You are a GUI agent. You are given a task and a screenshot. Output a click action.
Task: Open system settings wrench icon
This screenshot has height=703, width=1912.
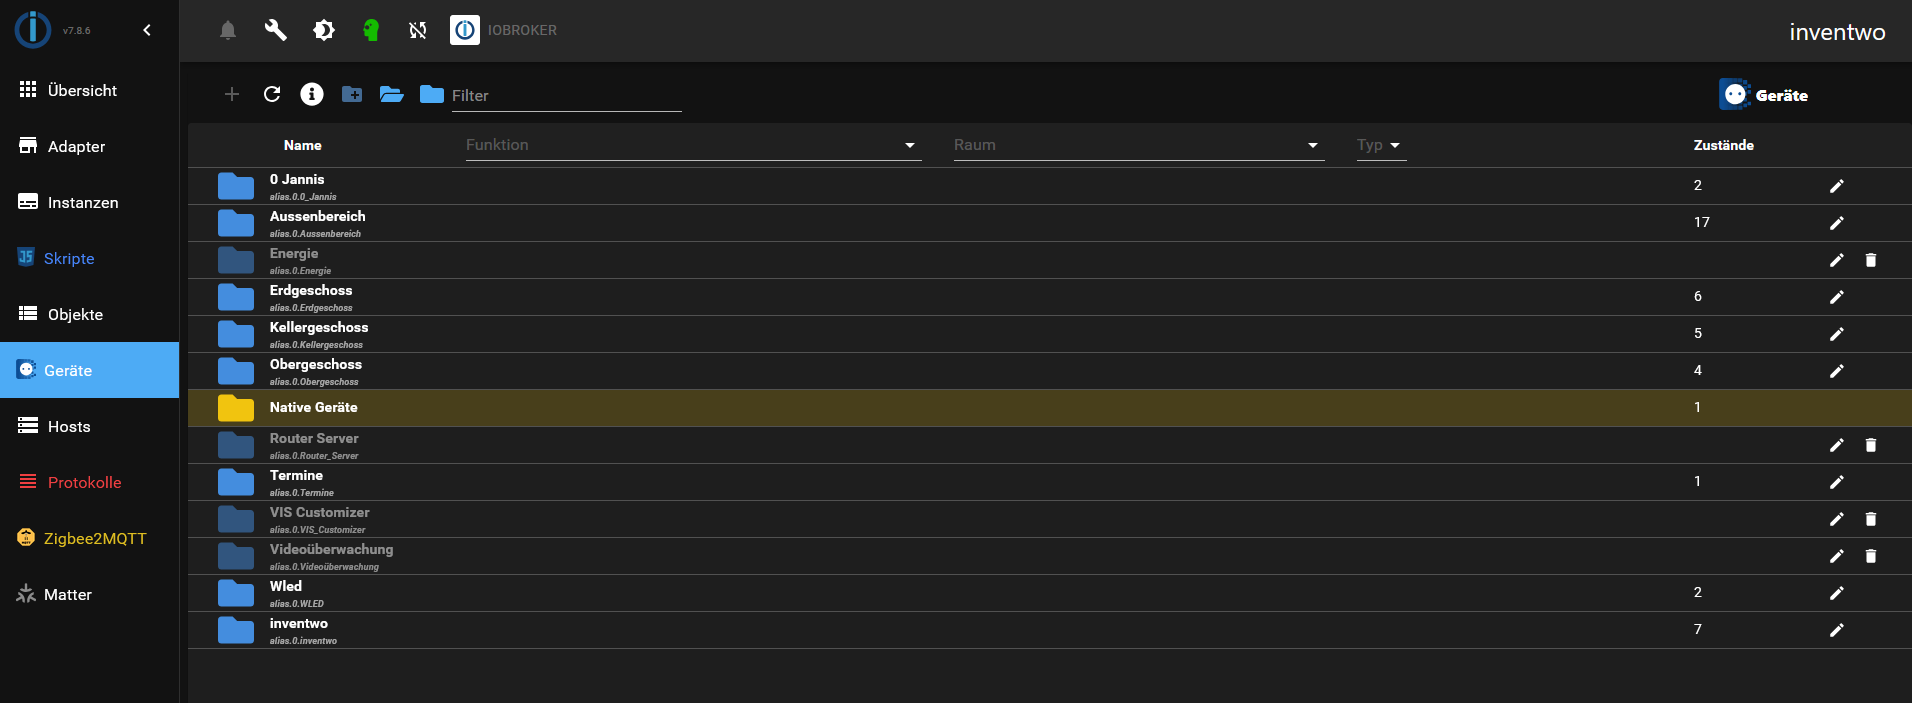275,31
